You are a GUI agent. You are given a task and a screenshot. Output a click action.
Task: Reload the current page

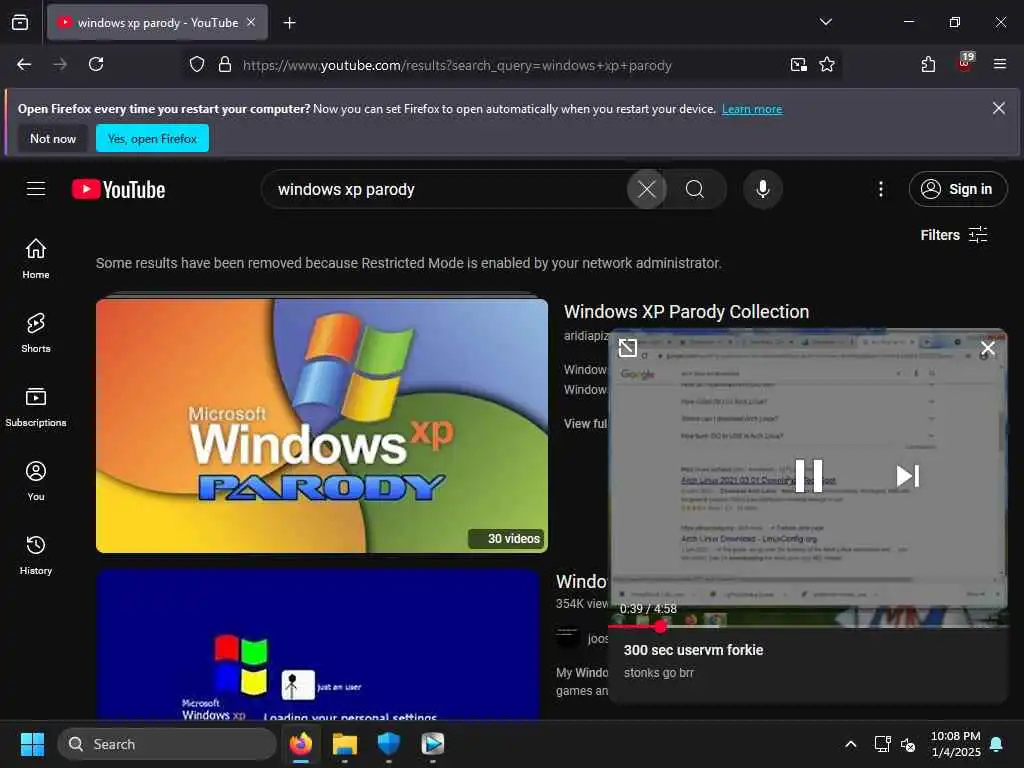(x=96, y=64)
